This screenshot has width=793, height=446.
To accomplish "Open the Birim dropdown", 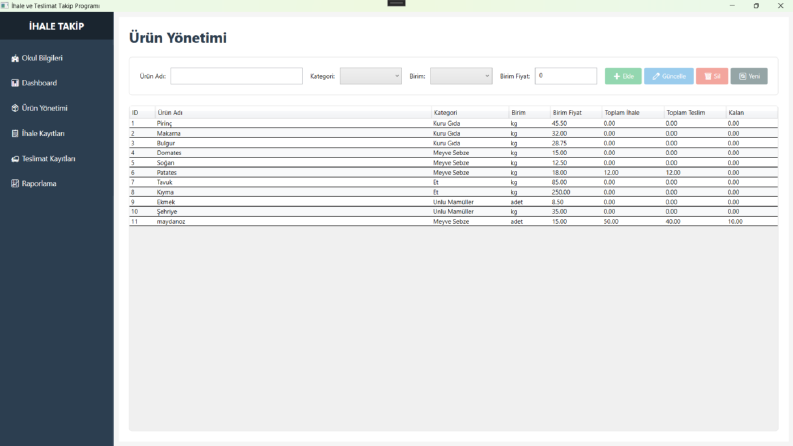I will pos(461,76).
